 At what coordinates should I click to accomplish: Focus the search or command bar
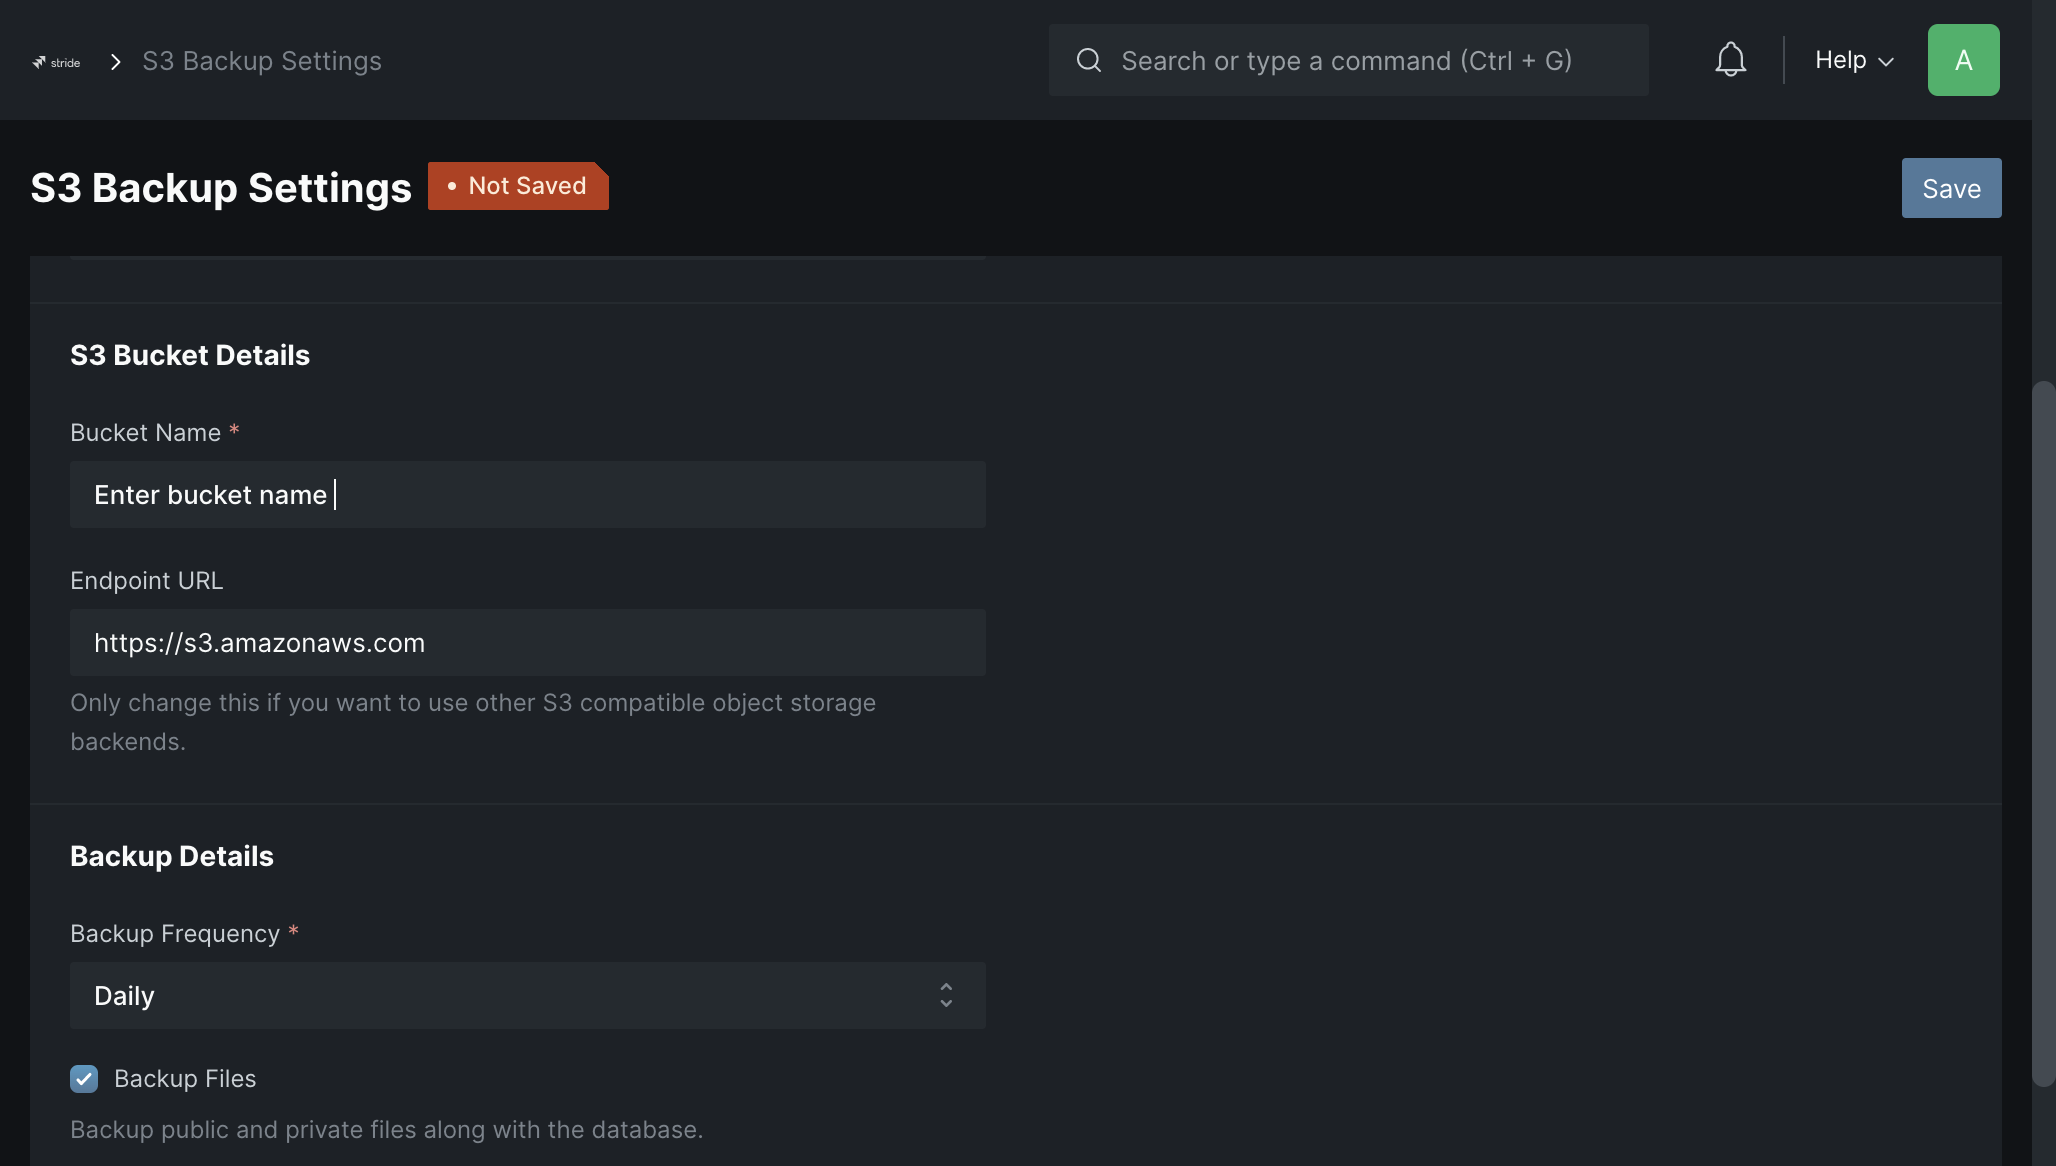point(1348,60)
